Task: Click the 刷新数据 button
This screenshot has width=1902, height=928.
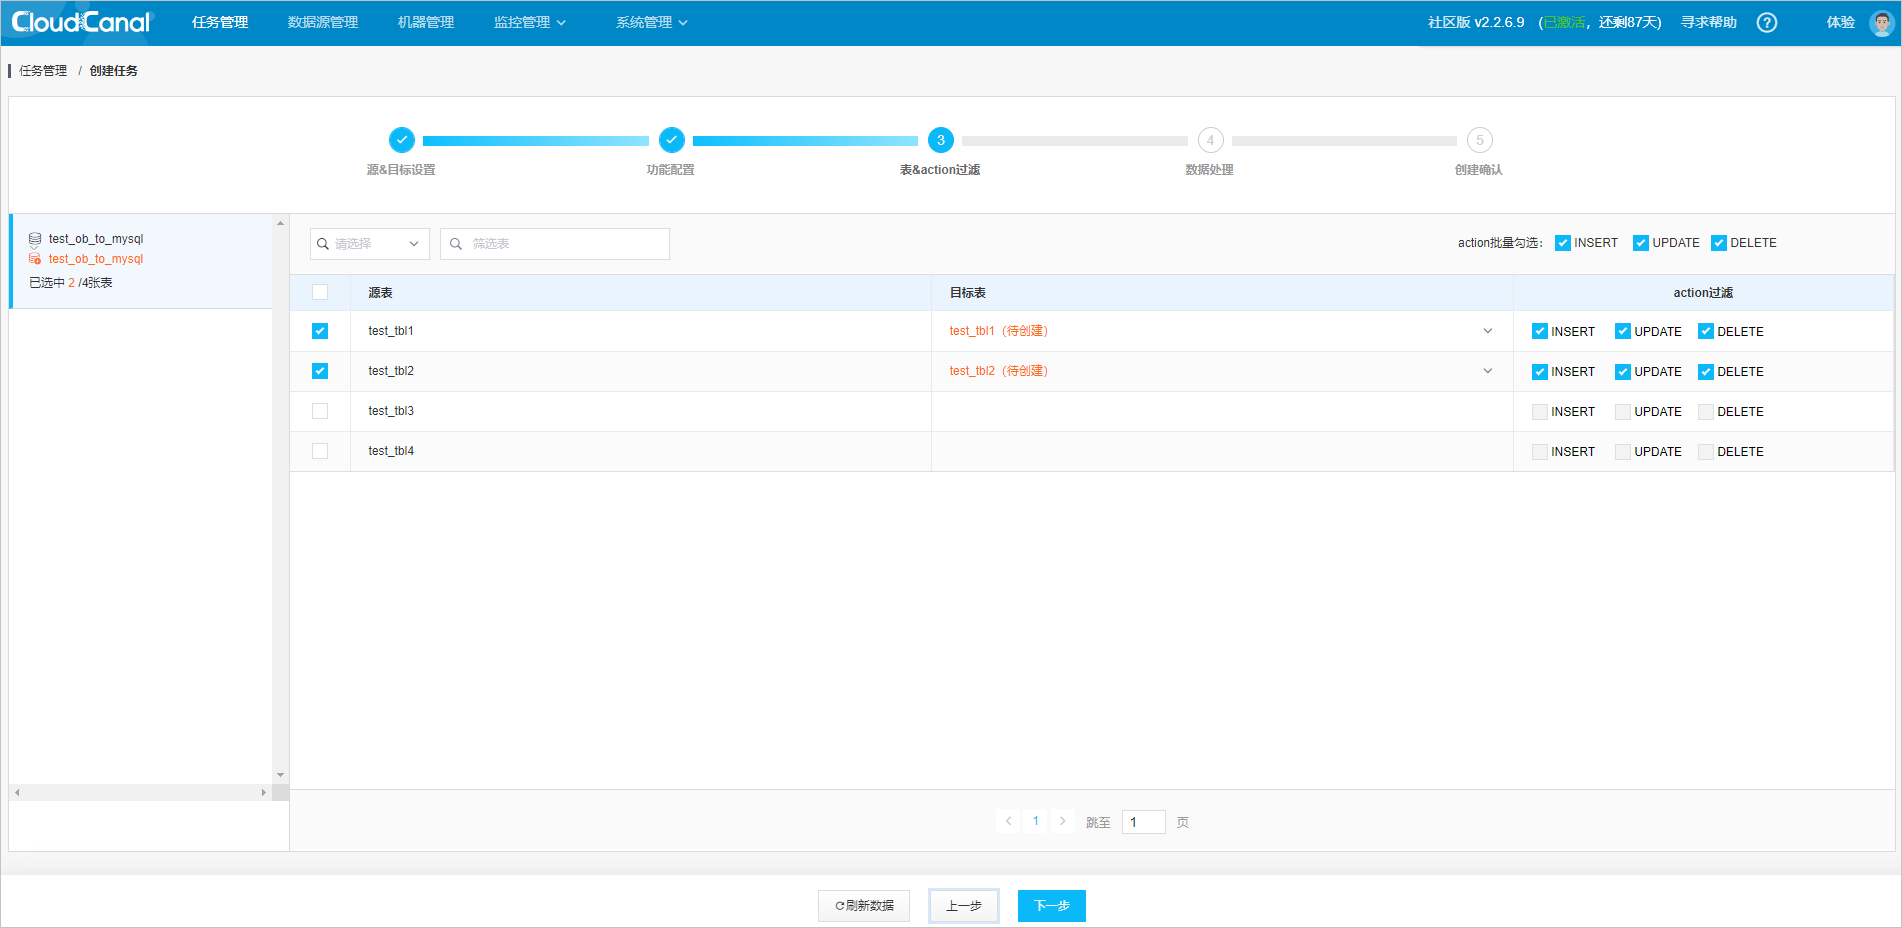Action: (x=863, y=905)
